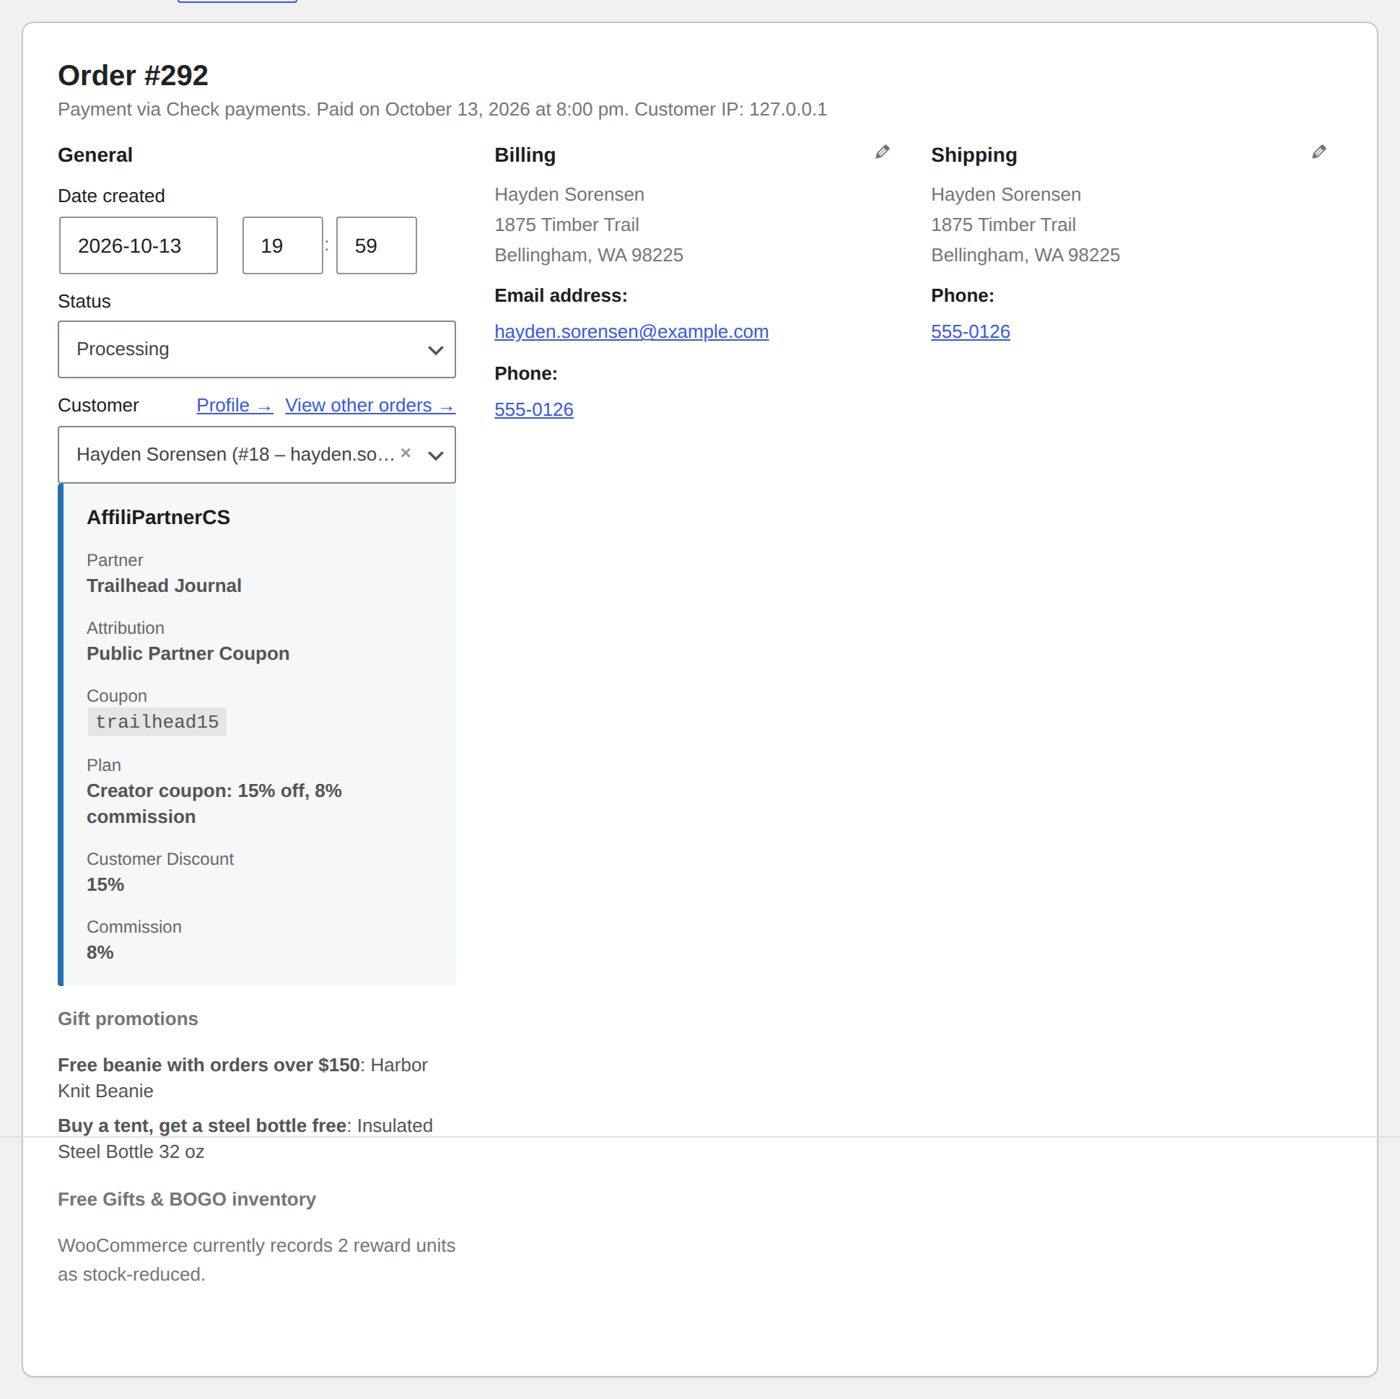Select the minute field showing 59

point(376,245)
